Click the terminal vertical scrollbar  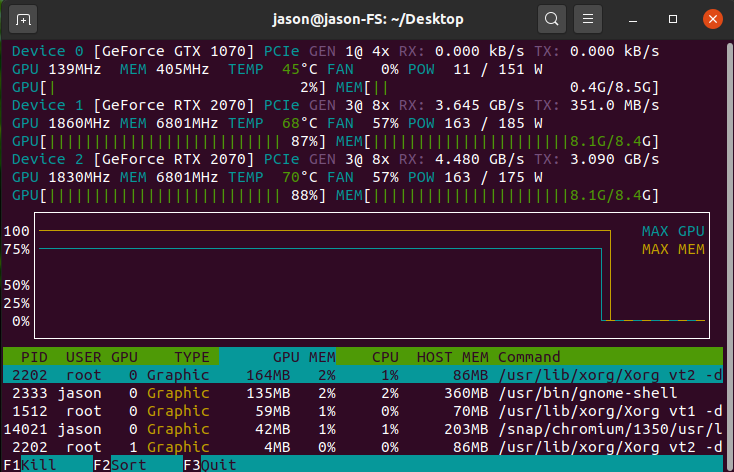click(729, 255)
